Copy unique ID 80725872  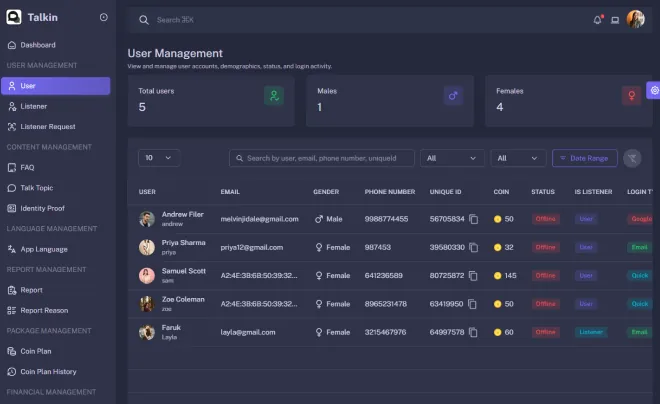[x=473, y=276]
